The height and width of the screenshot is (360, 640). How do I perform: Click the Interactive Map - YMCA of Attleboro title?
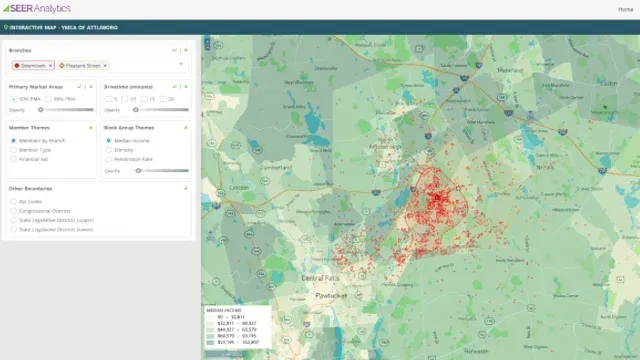(x=63, y=27)
